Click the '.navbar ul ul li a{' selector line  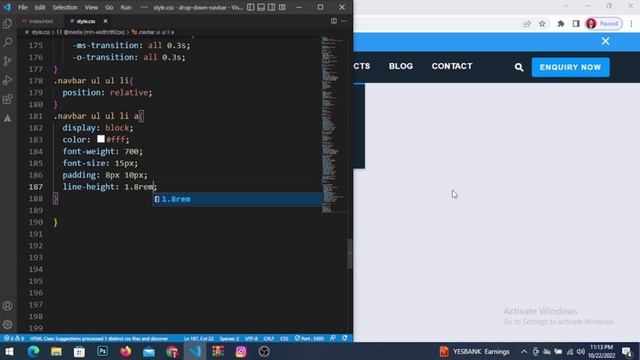pos(98,116)
